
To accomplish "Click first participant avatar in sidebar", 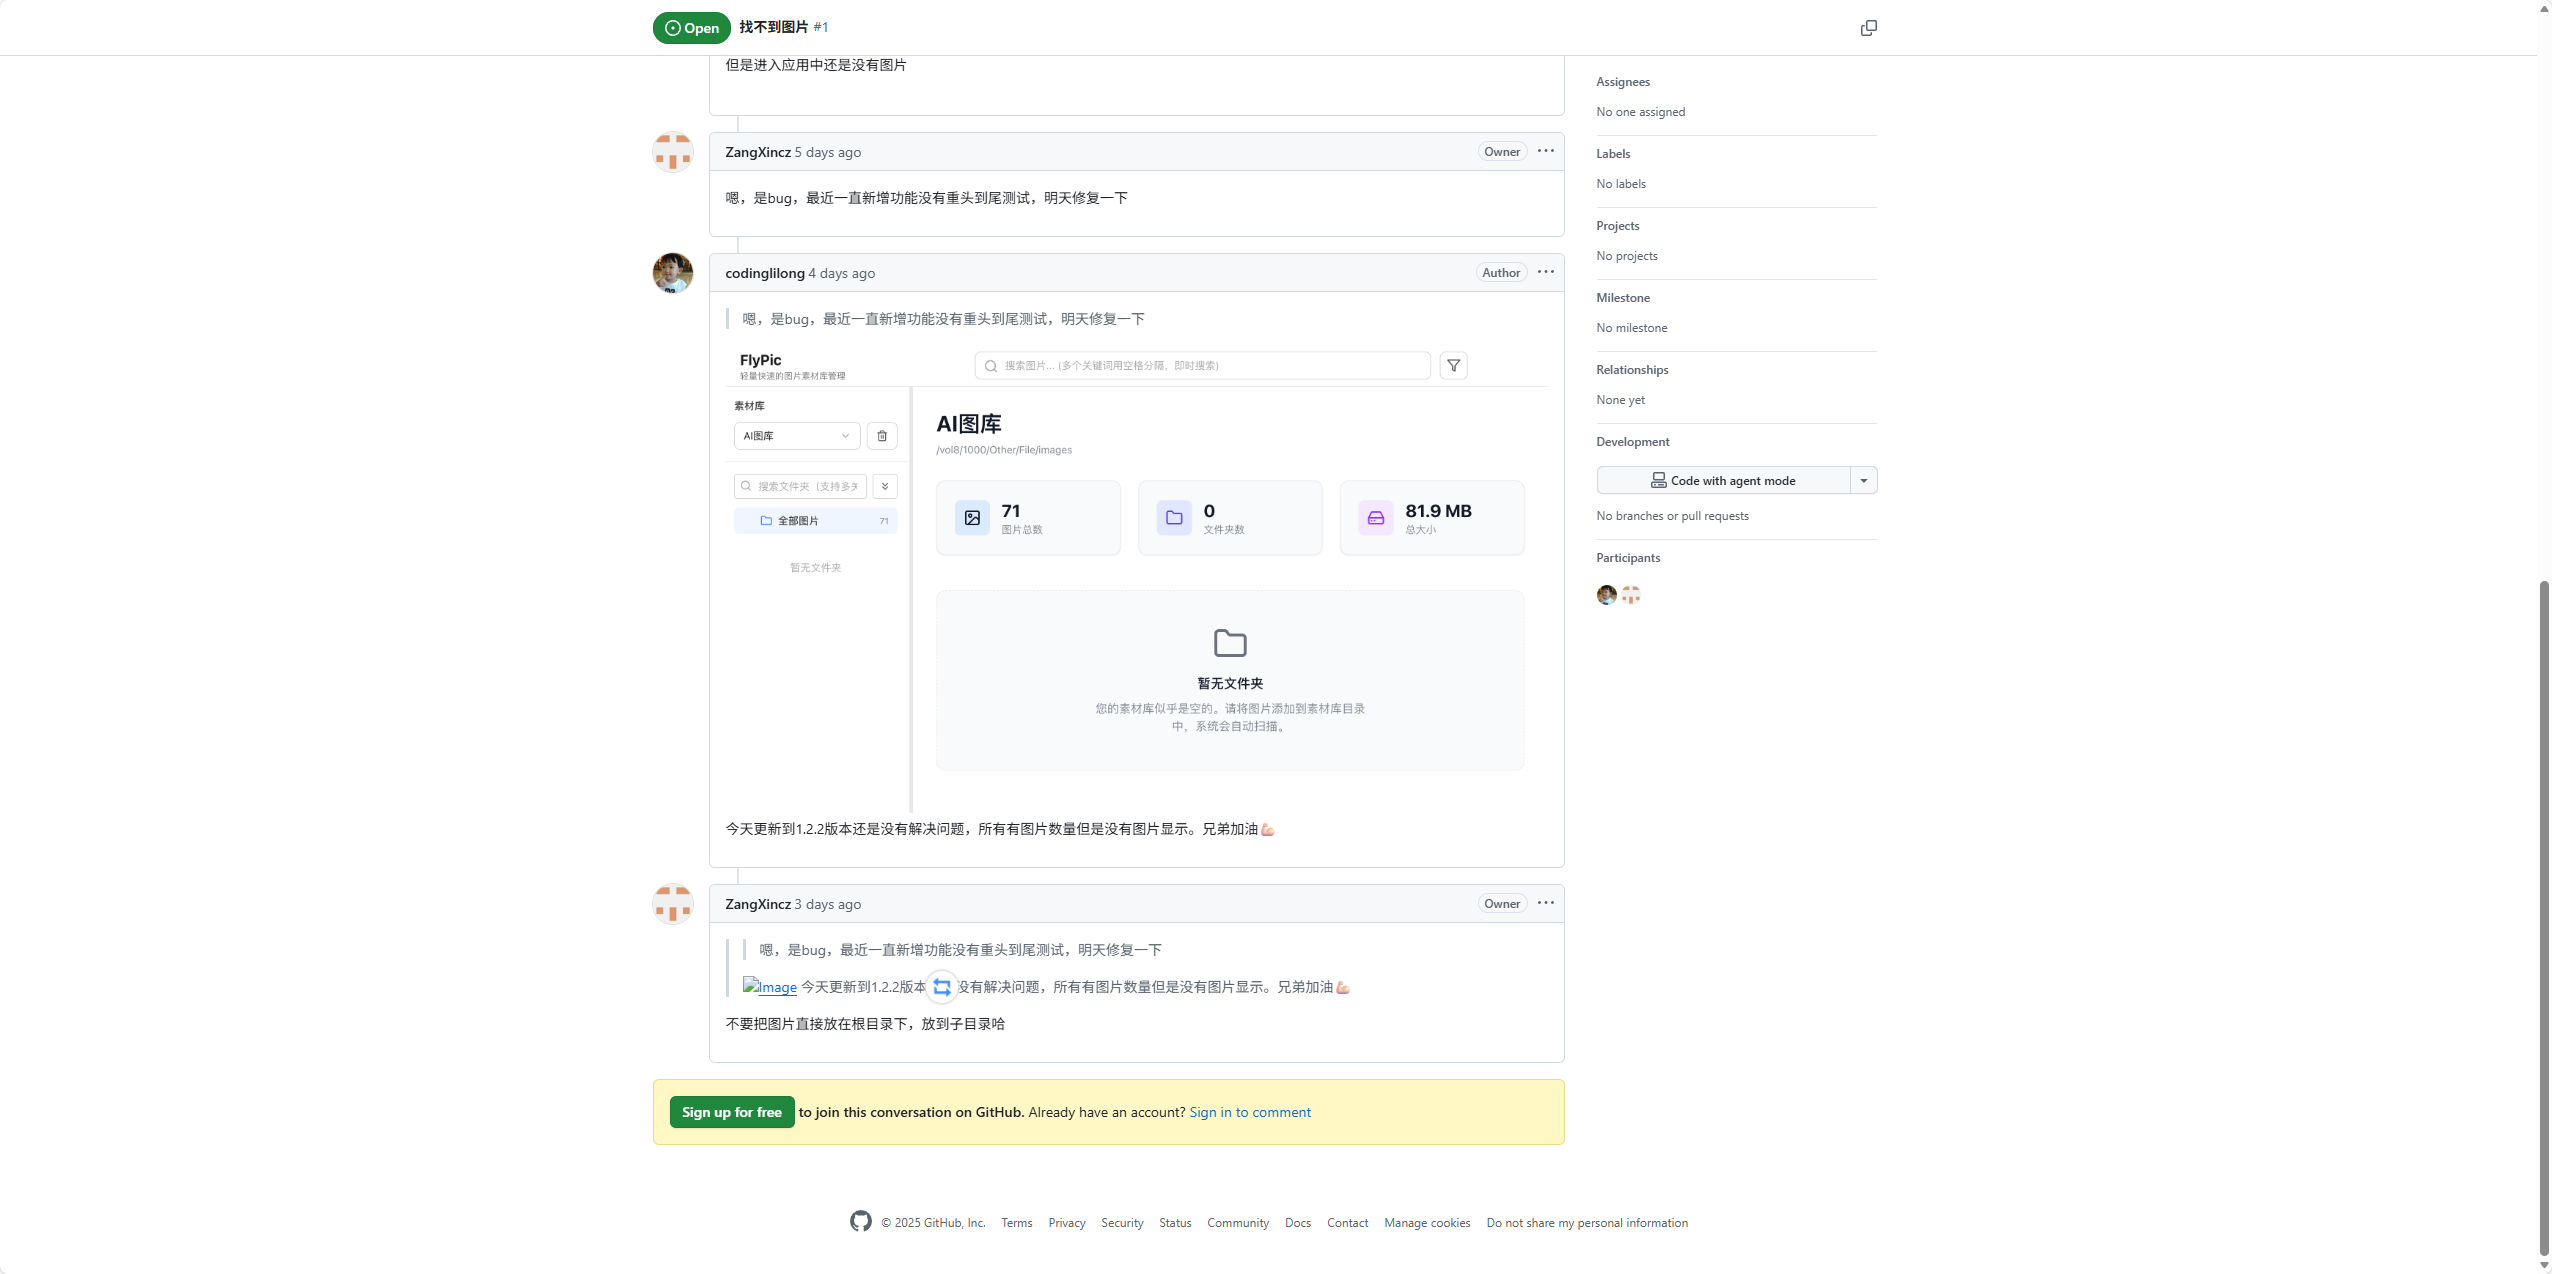I will 1606,595.
